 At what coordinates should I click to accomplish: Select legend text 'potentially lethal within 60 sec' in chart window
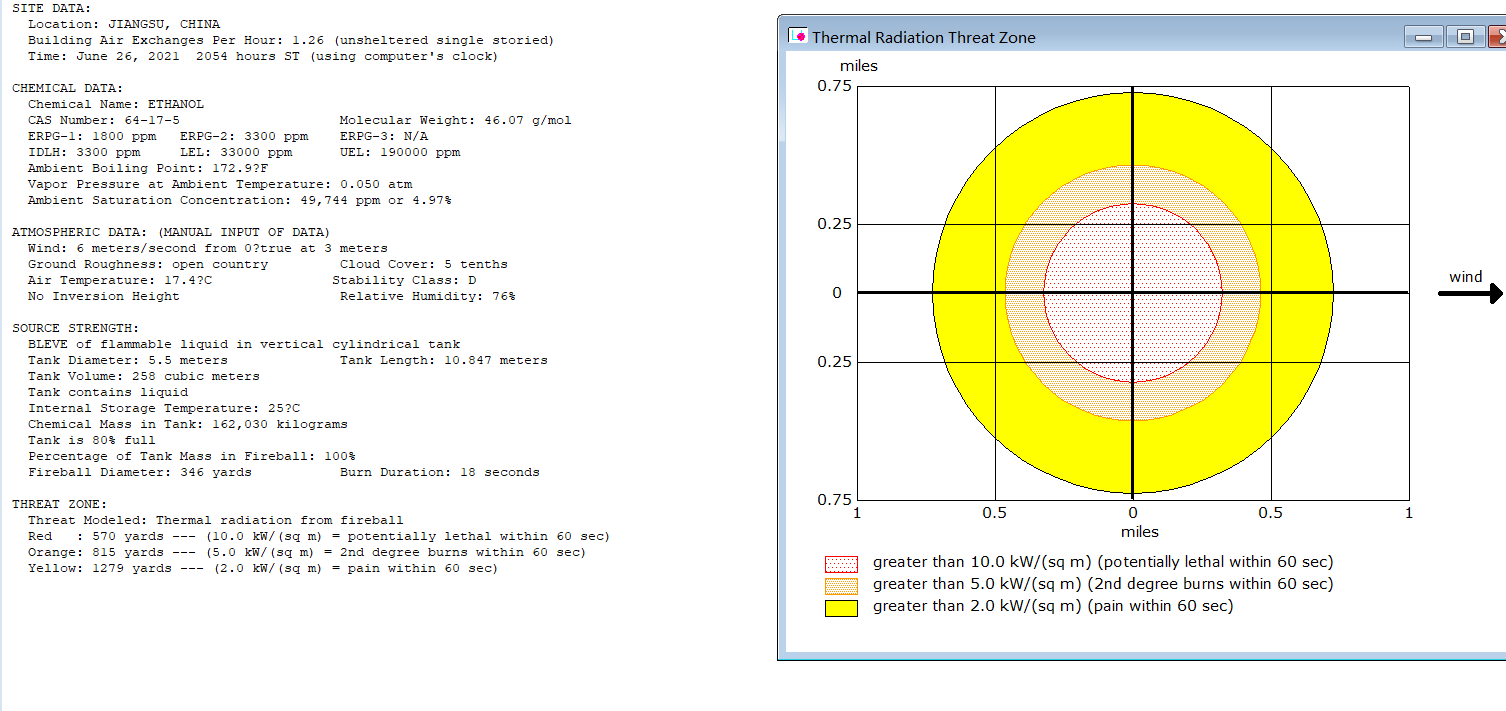click(x=1213, y=562)
